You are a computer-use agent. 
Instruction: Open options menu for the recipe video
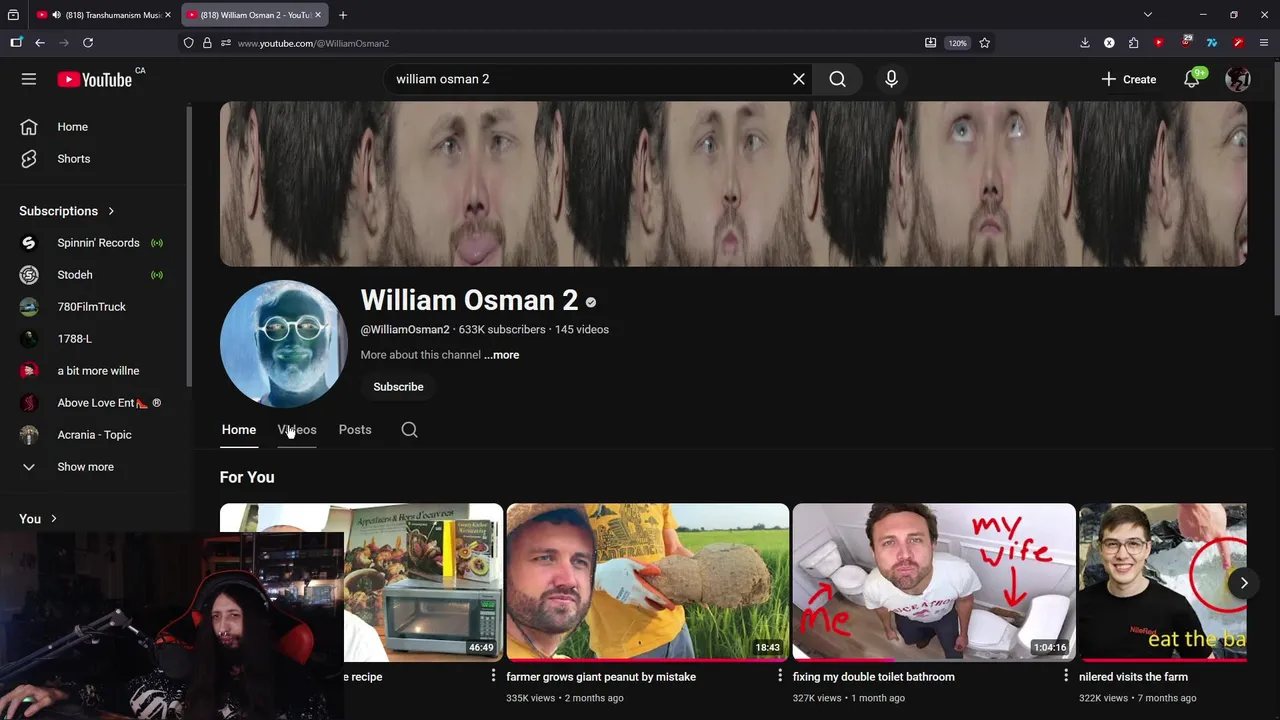click(493, 677)
